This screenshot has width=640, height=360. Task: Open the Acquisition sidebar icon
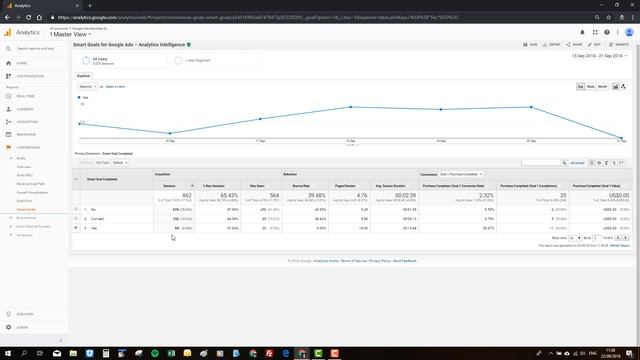[x=9, y=122]
